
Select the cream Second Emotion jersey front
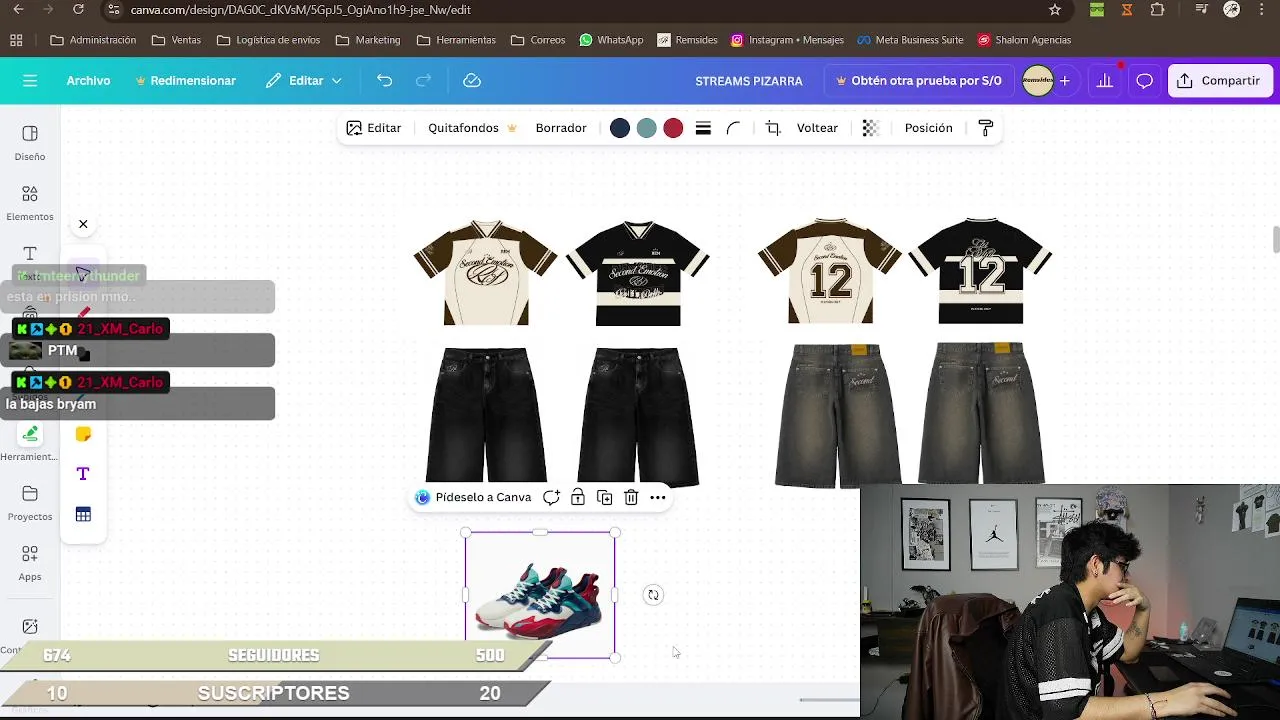(486, 272)
